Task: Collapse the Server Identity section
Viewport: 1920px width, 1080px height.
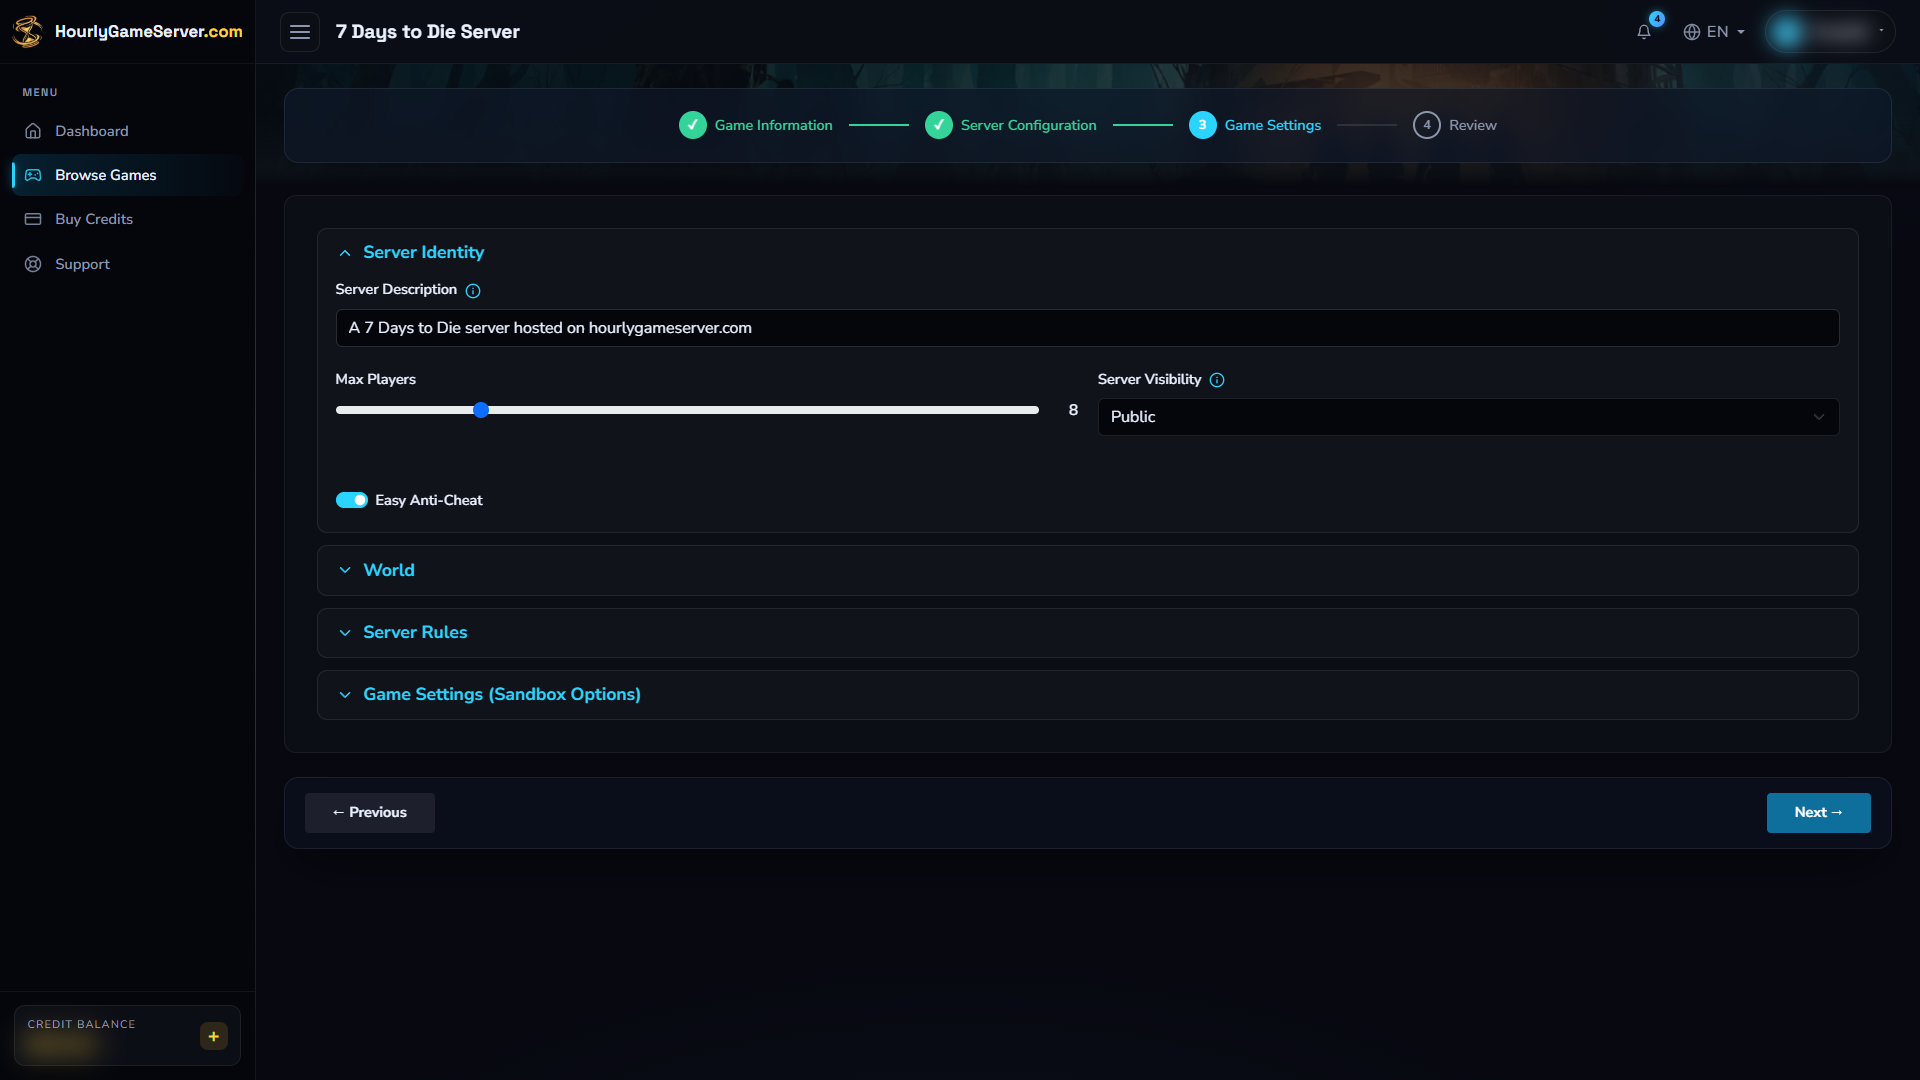Action: coord(1088,253)
